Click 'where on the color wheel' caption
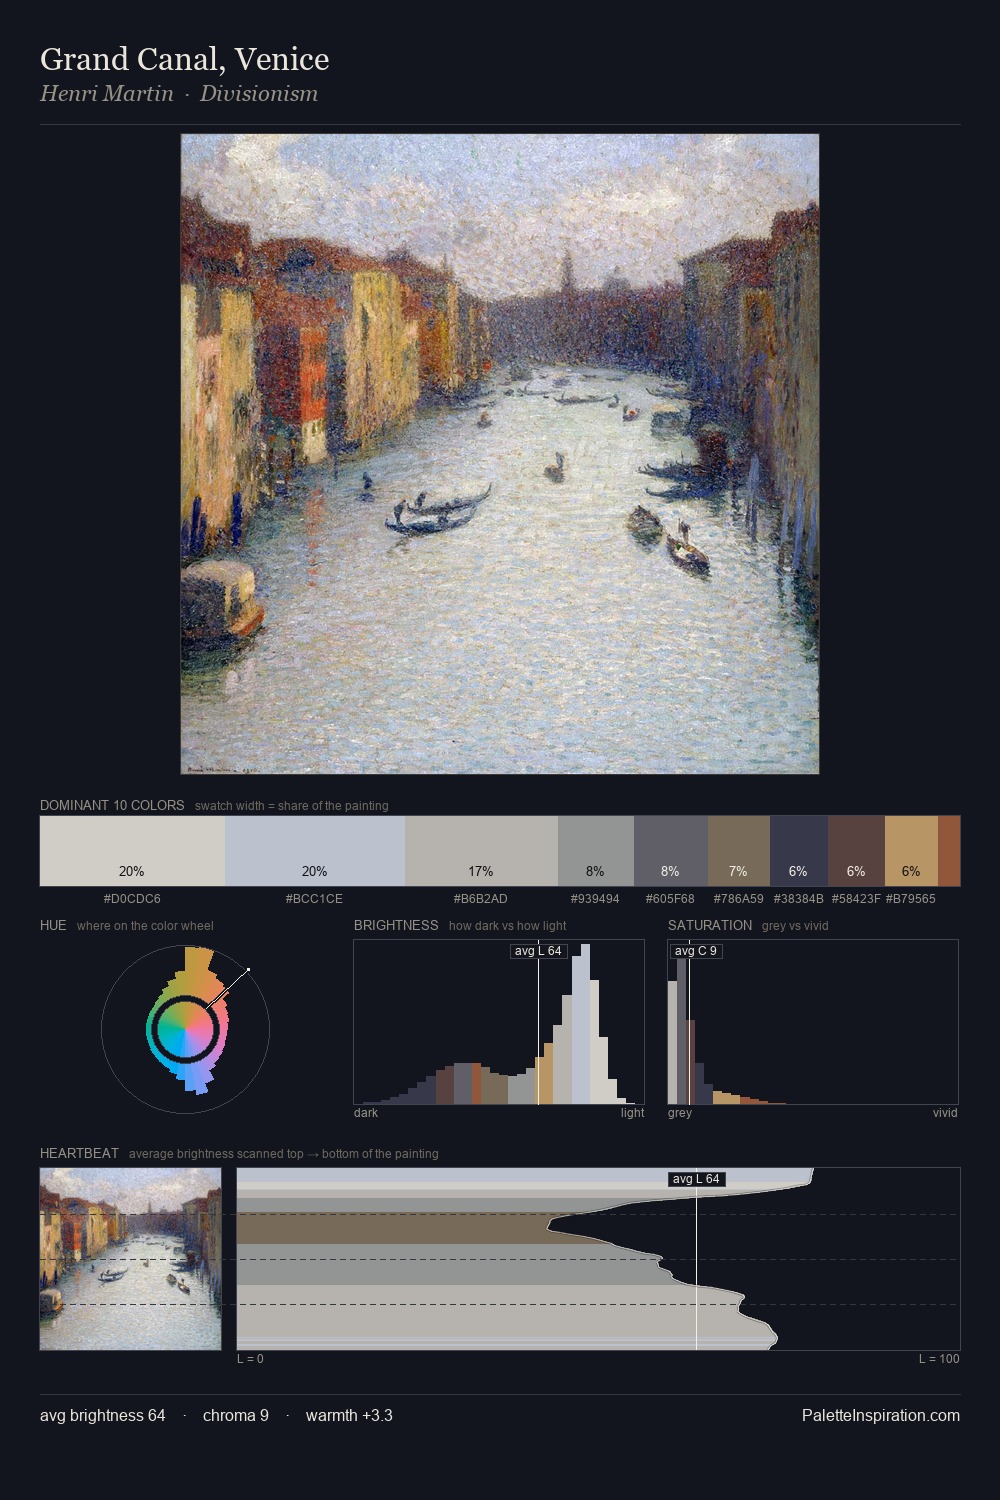1000x1500 pixels. [145, 926]
